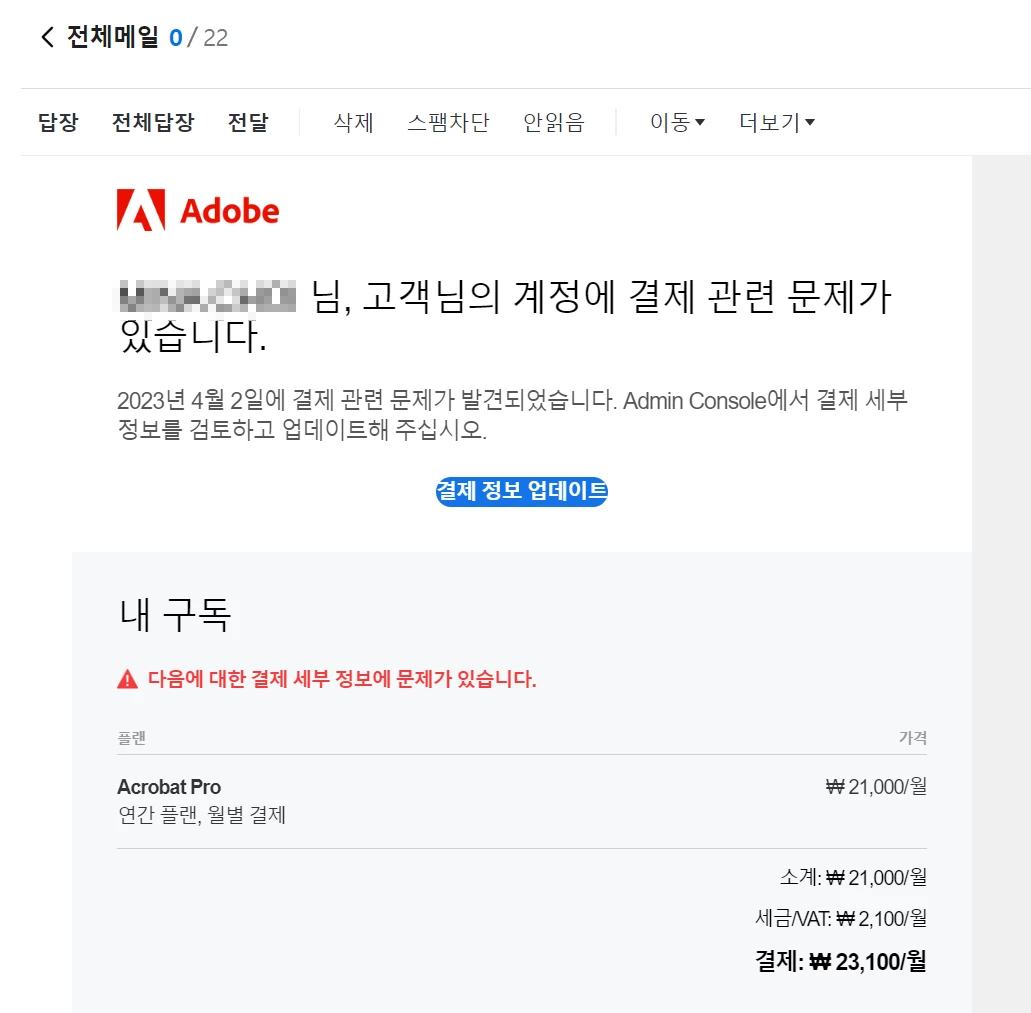1031x1013 pixels.
Task: Click 답장 to reply
Action: pyautogui.click(x=58, y=122)
